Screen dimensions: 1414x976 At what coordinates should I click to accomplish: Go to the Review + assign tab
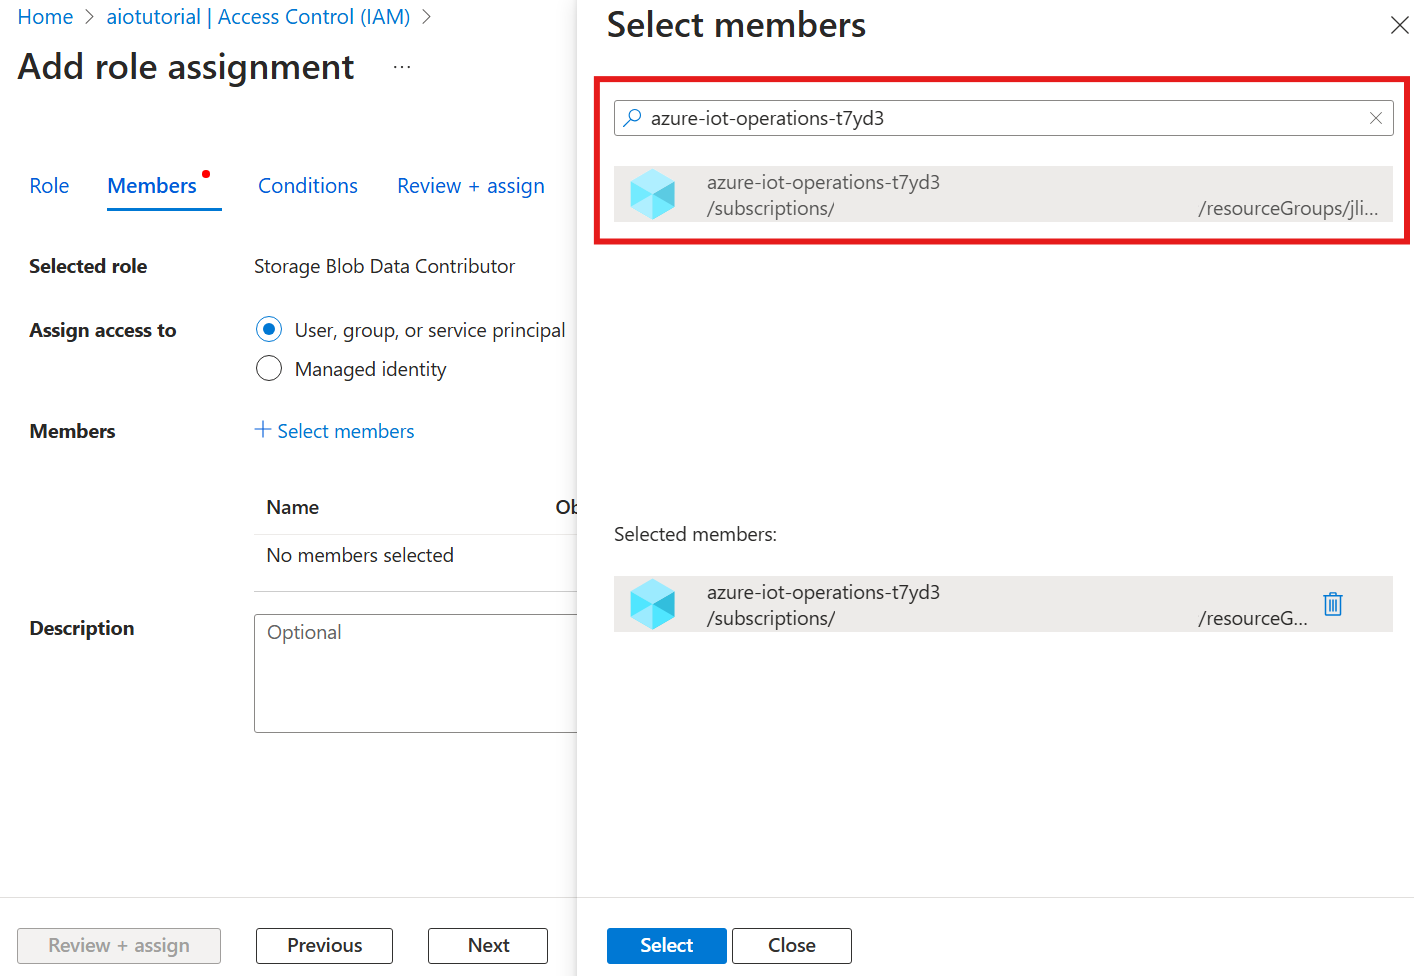(470, 186)
